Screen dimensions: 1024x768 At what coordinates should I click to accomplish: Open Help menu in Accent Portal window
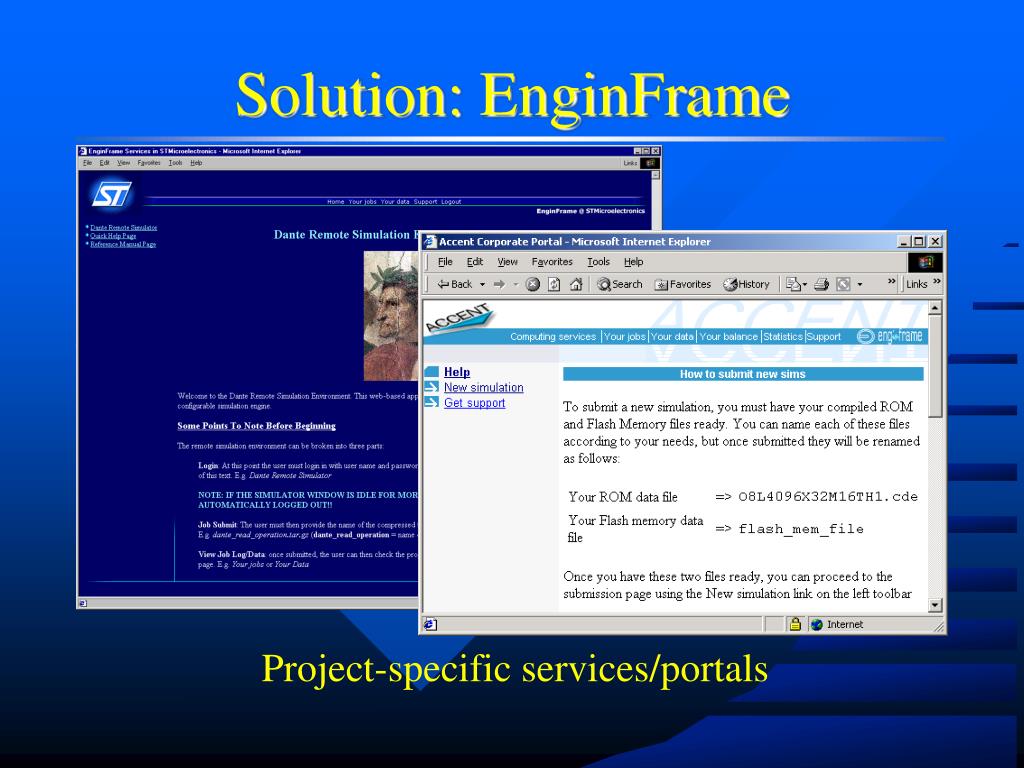click(x=633, y=262)
